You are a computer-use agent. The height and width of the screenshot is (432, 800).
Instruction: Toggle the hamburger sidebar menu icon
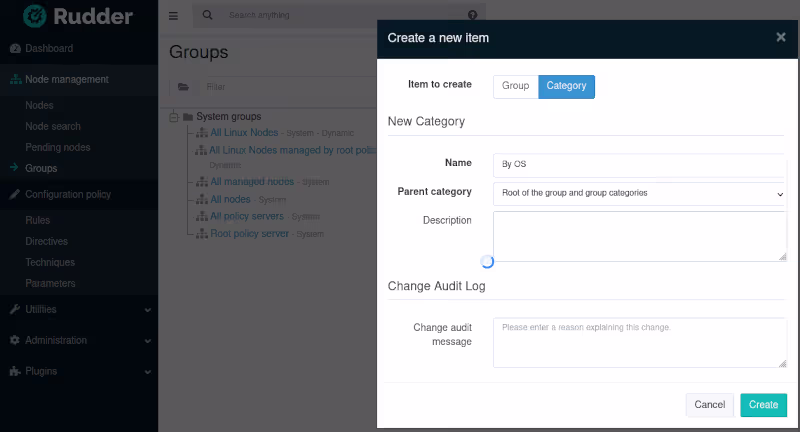(173, 16)
